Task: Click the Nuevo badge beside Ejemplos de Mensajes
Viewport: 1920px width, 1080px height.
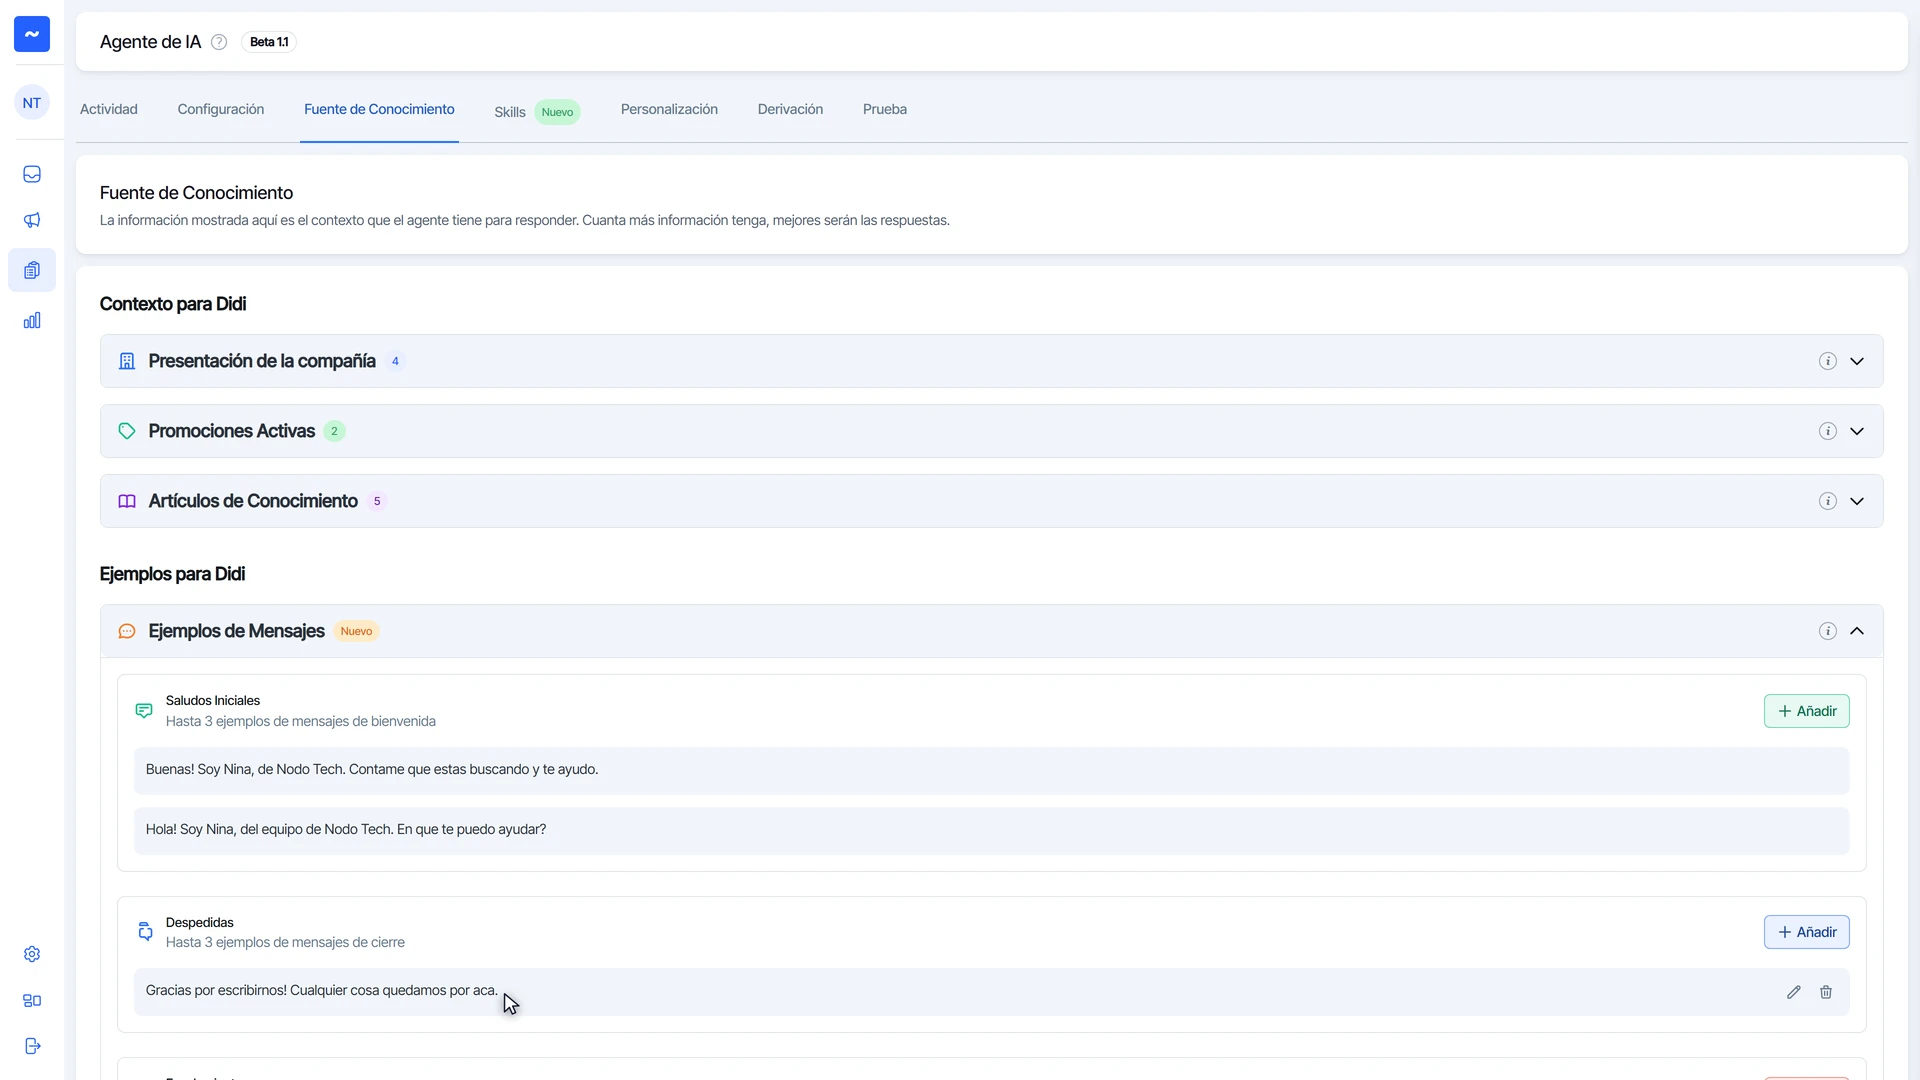Action: click(x=356, y=631)
